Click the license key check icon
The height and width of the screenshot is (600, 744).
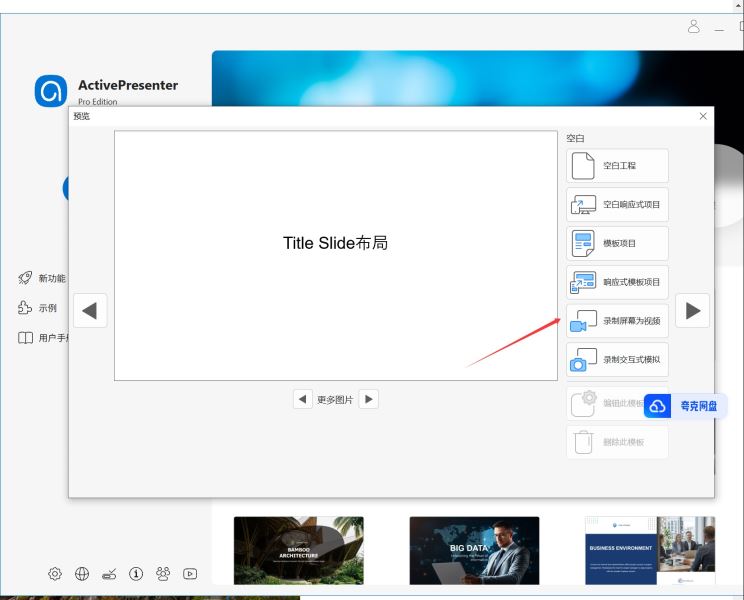tap(109, 574)
